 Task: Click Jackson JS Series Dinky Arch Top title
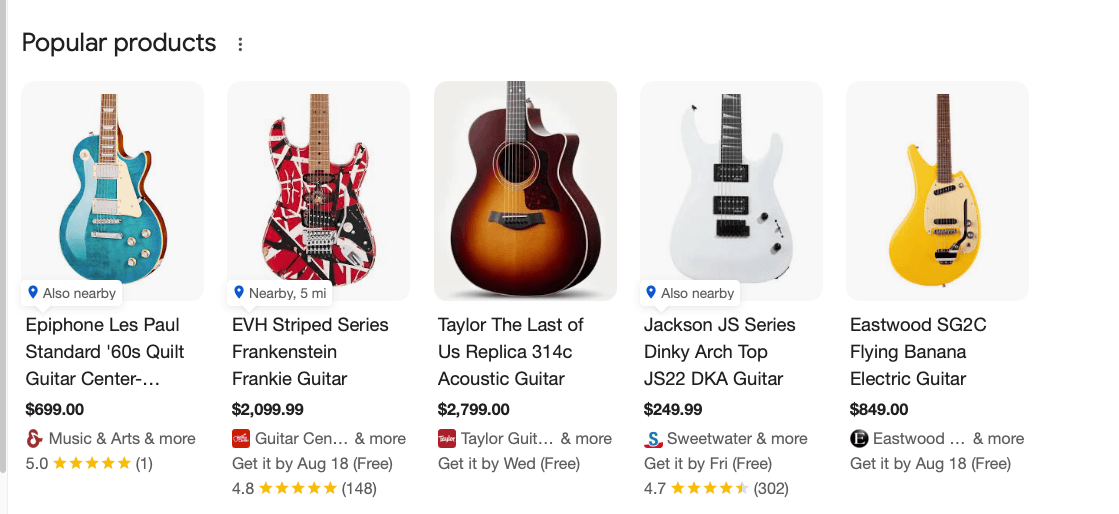[719, 352]
